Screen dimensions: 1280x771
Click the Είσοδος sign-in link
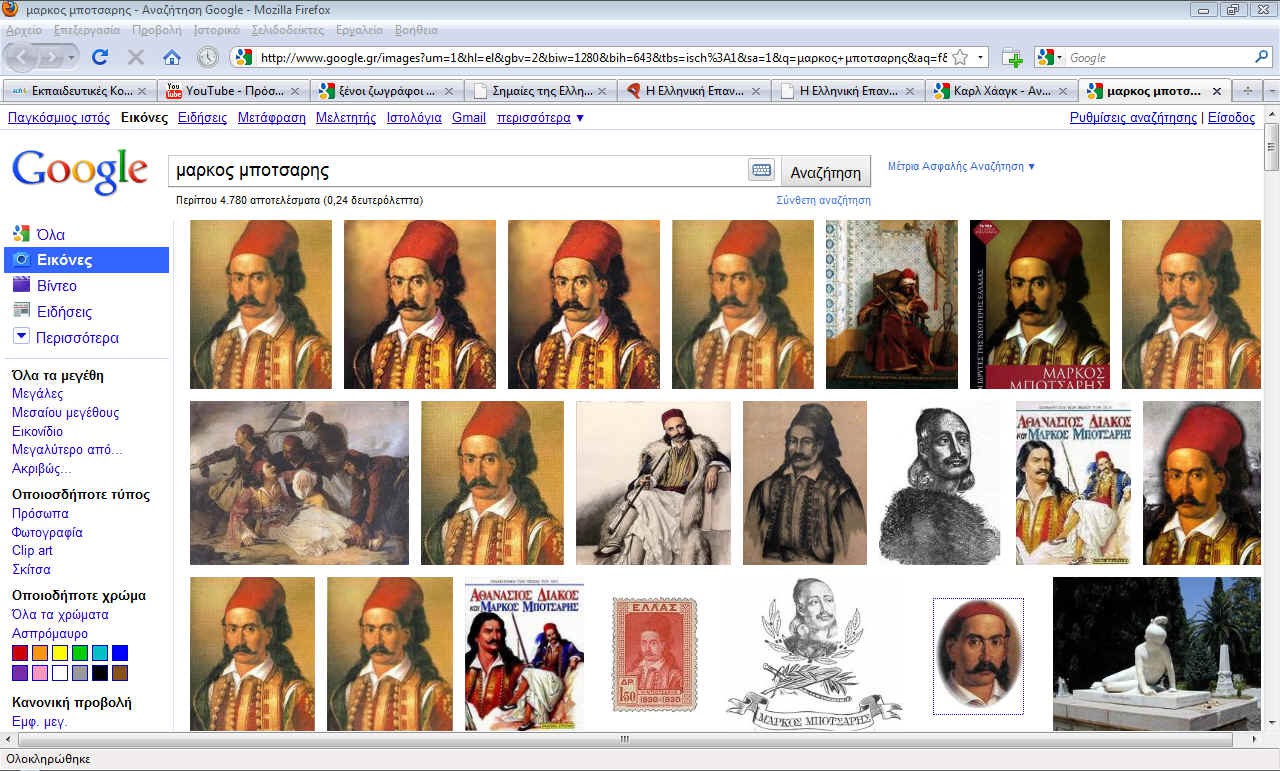(1231, 118)
